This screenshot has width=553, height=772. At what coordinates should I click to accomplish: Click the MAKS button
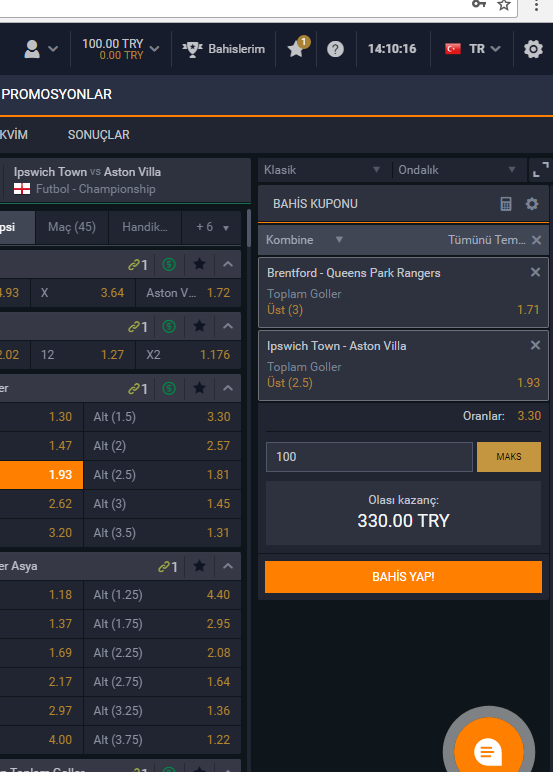(509, 456)
